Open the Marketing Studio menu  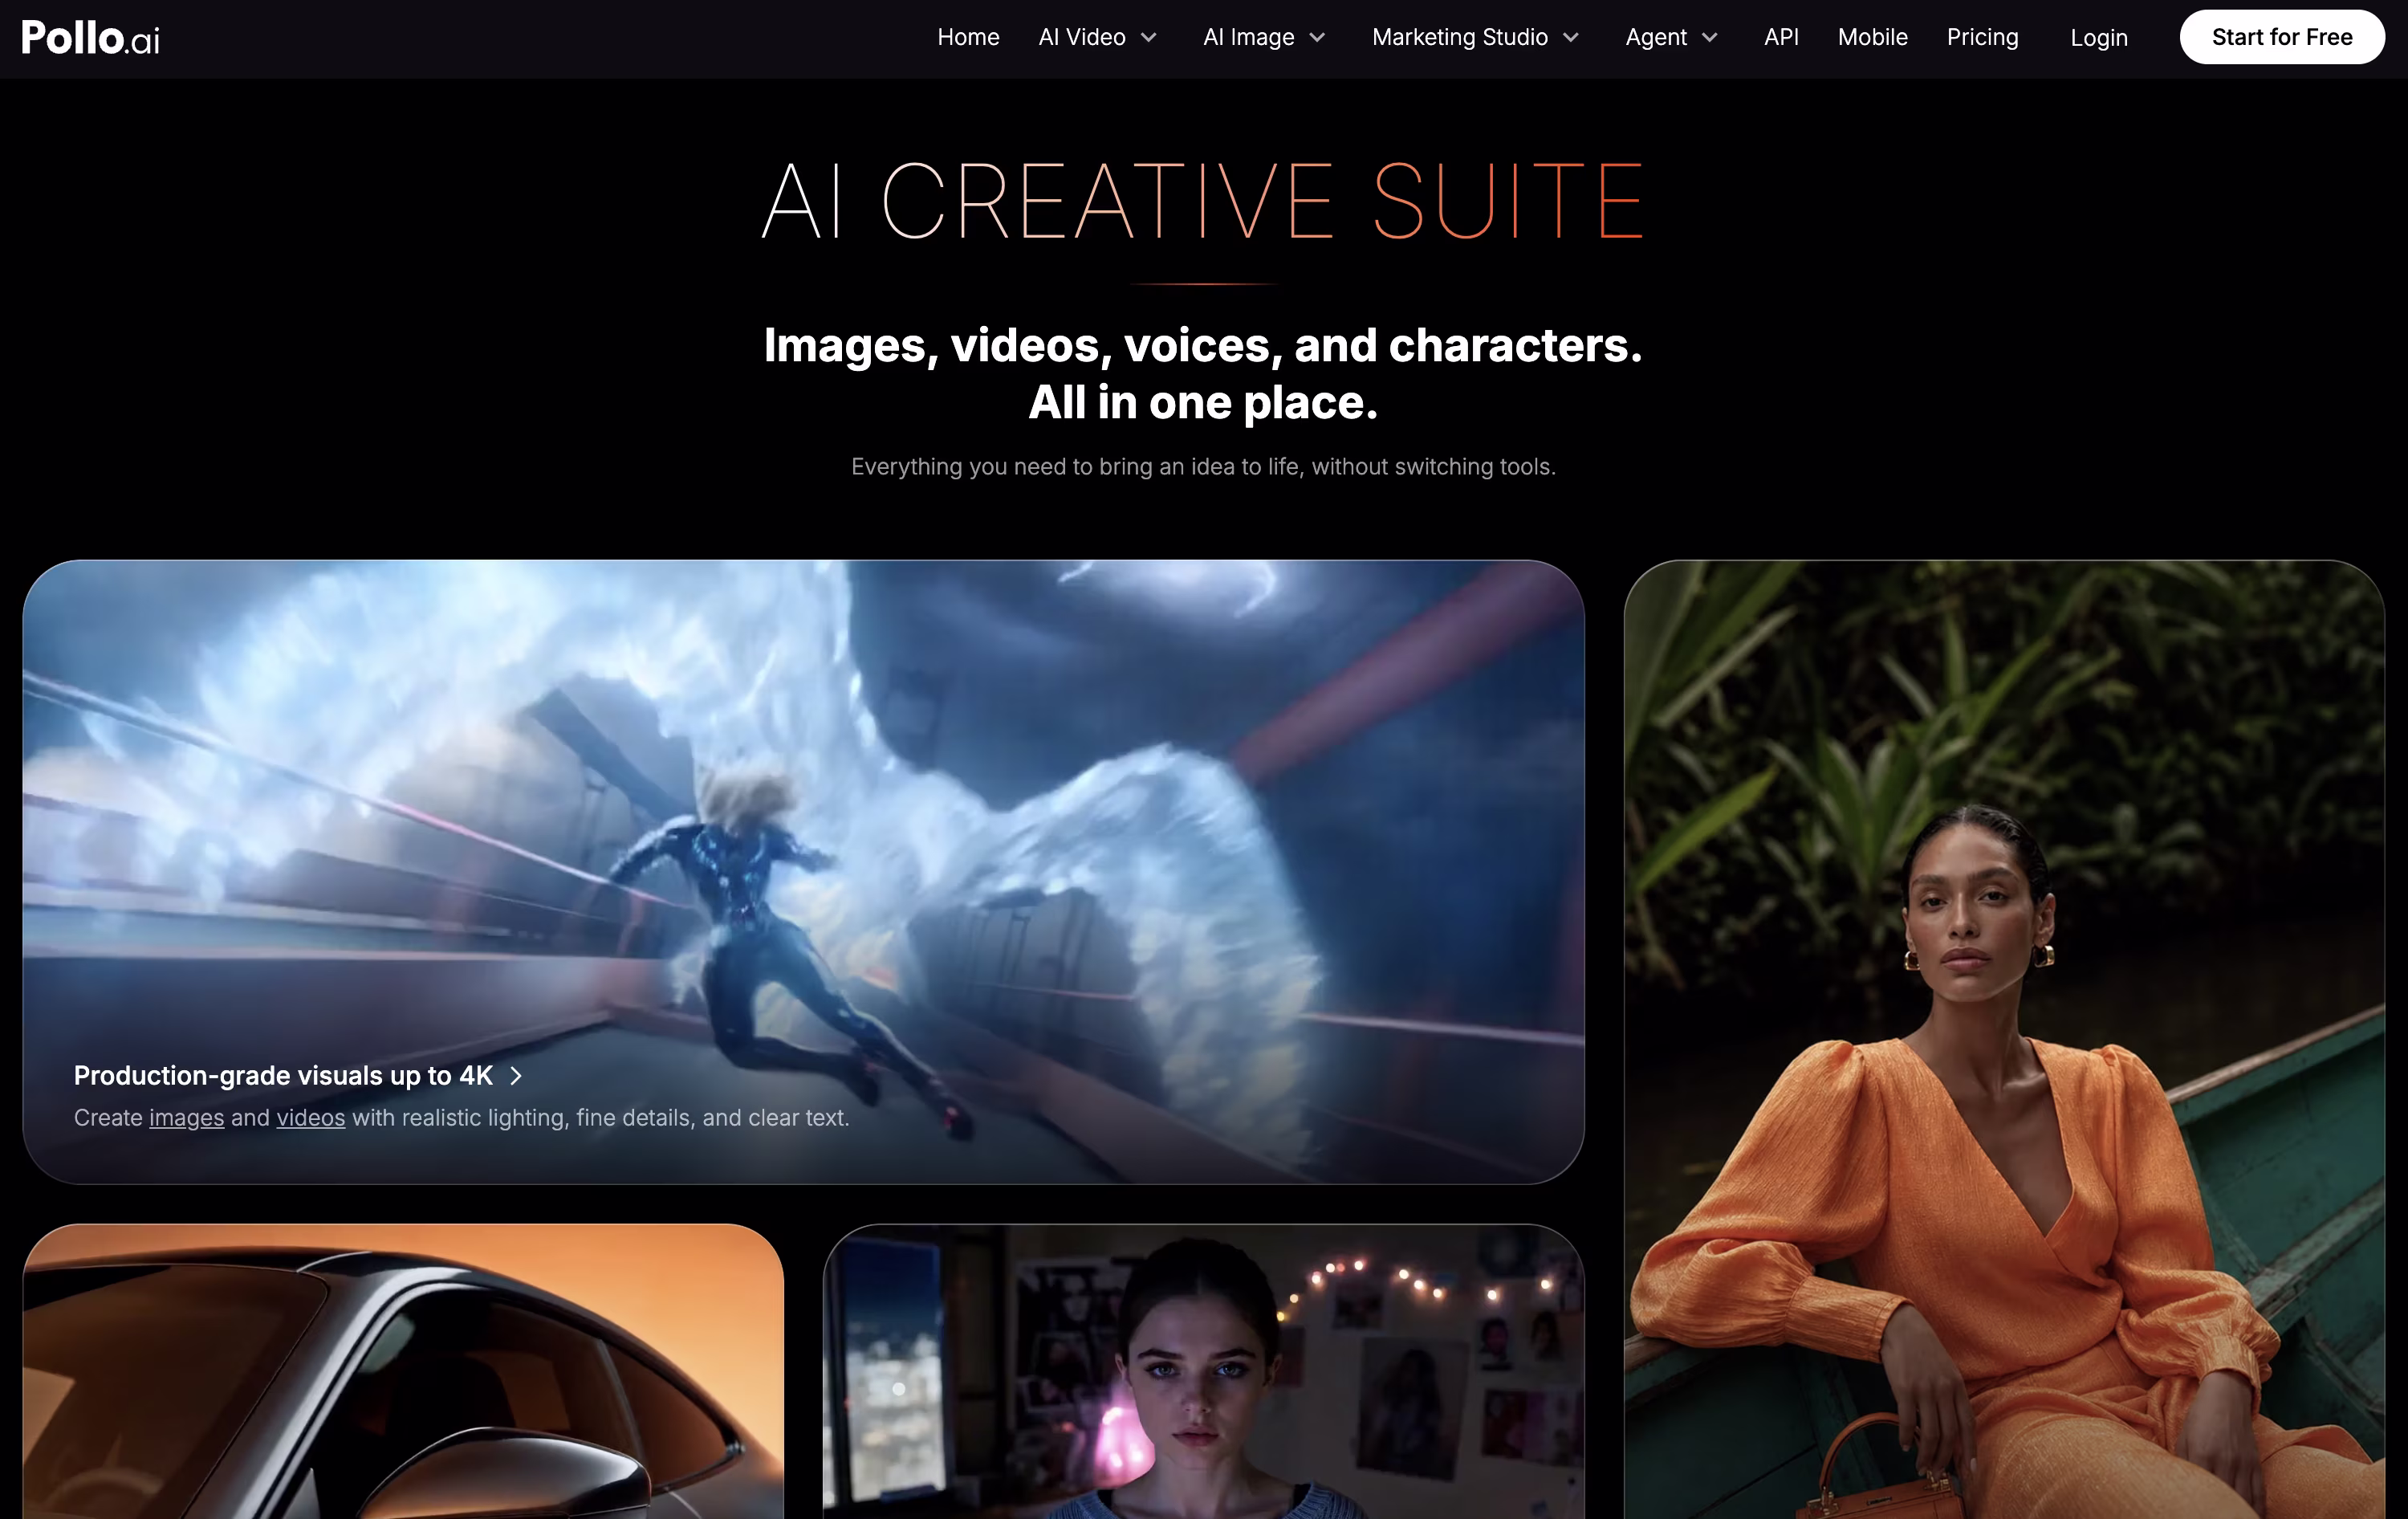tap(1459, 37)
